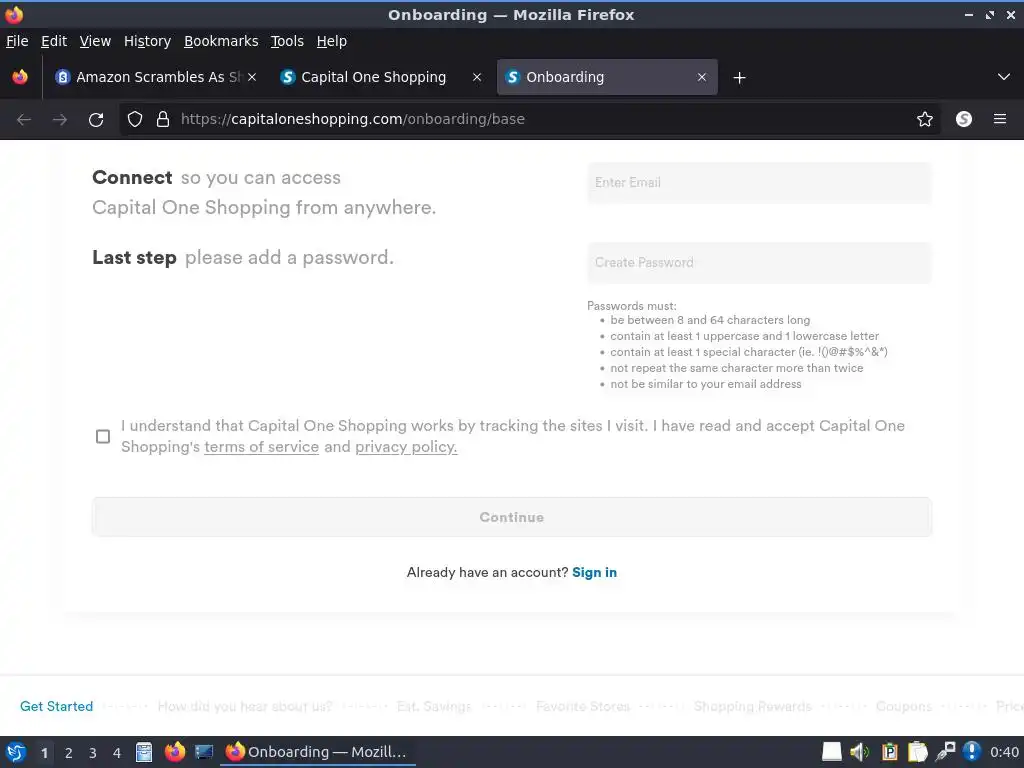Click the blue notification alert tray icon
Screen dimensions: 1024x768
972,752
